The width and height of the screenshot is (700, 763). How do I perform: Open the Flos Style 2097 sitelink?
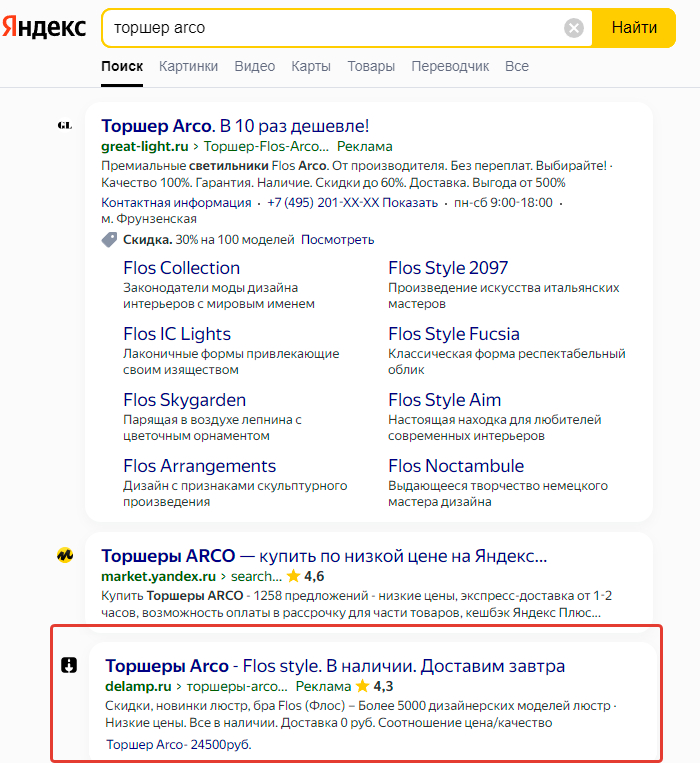(x=448, y=268)
